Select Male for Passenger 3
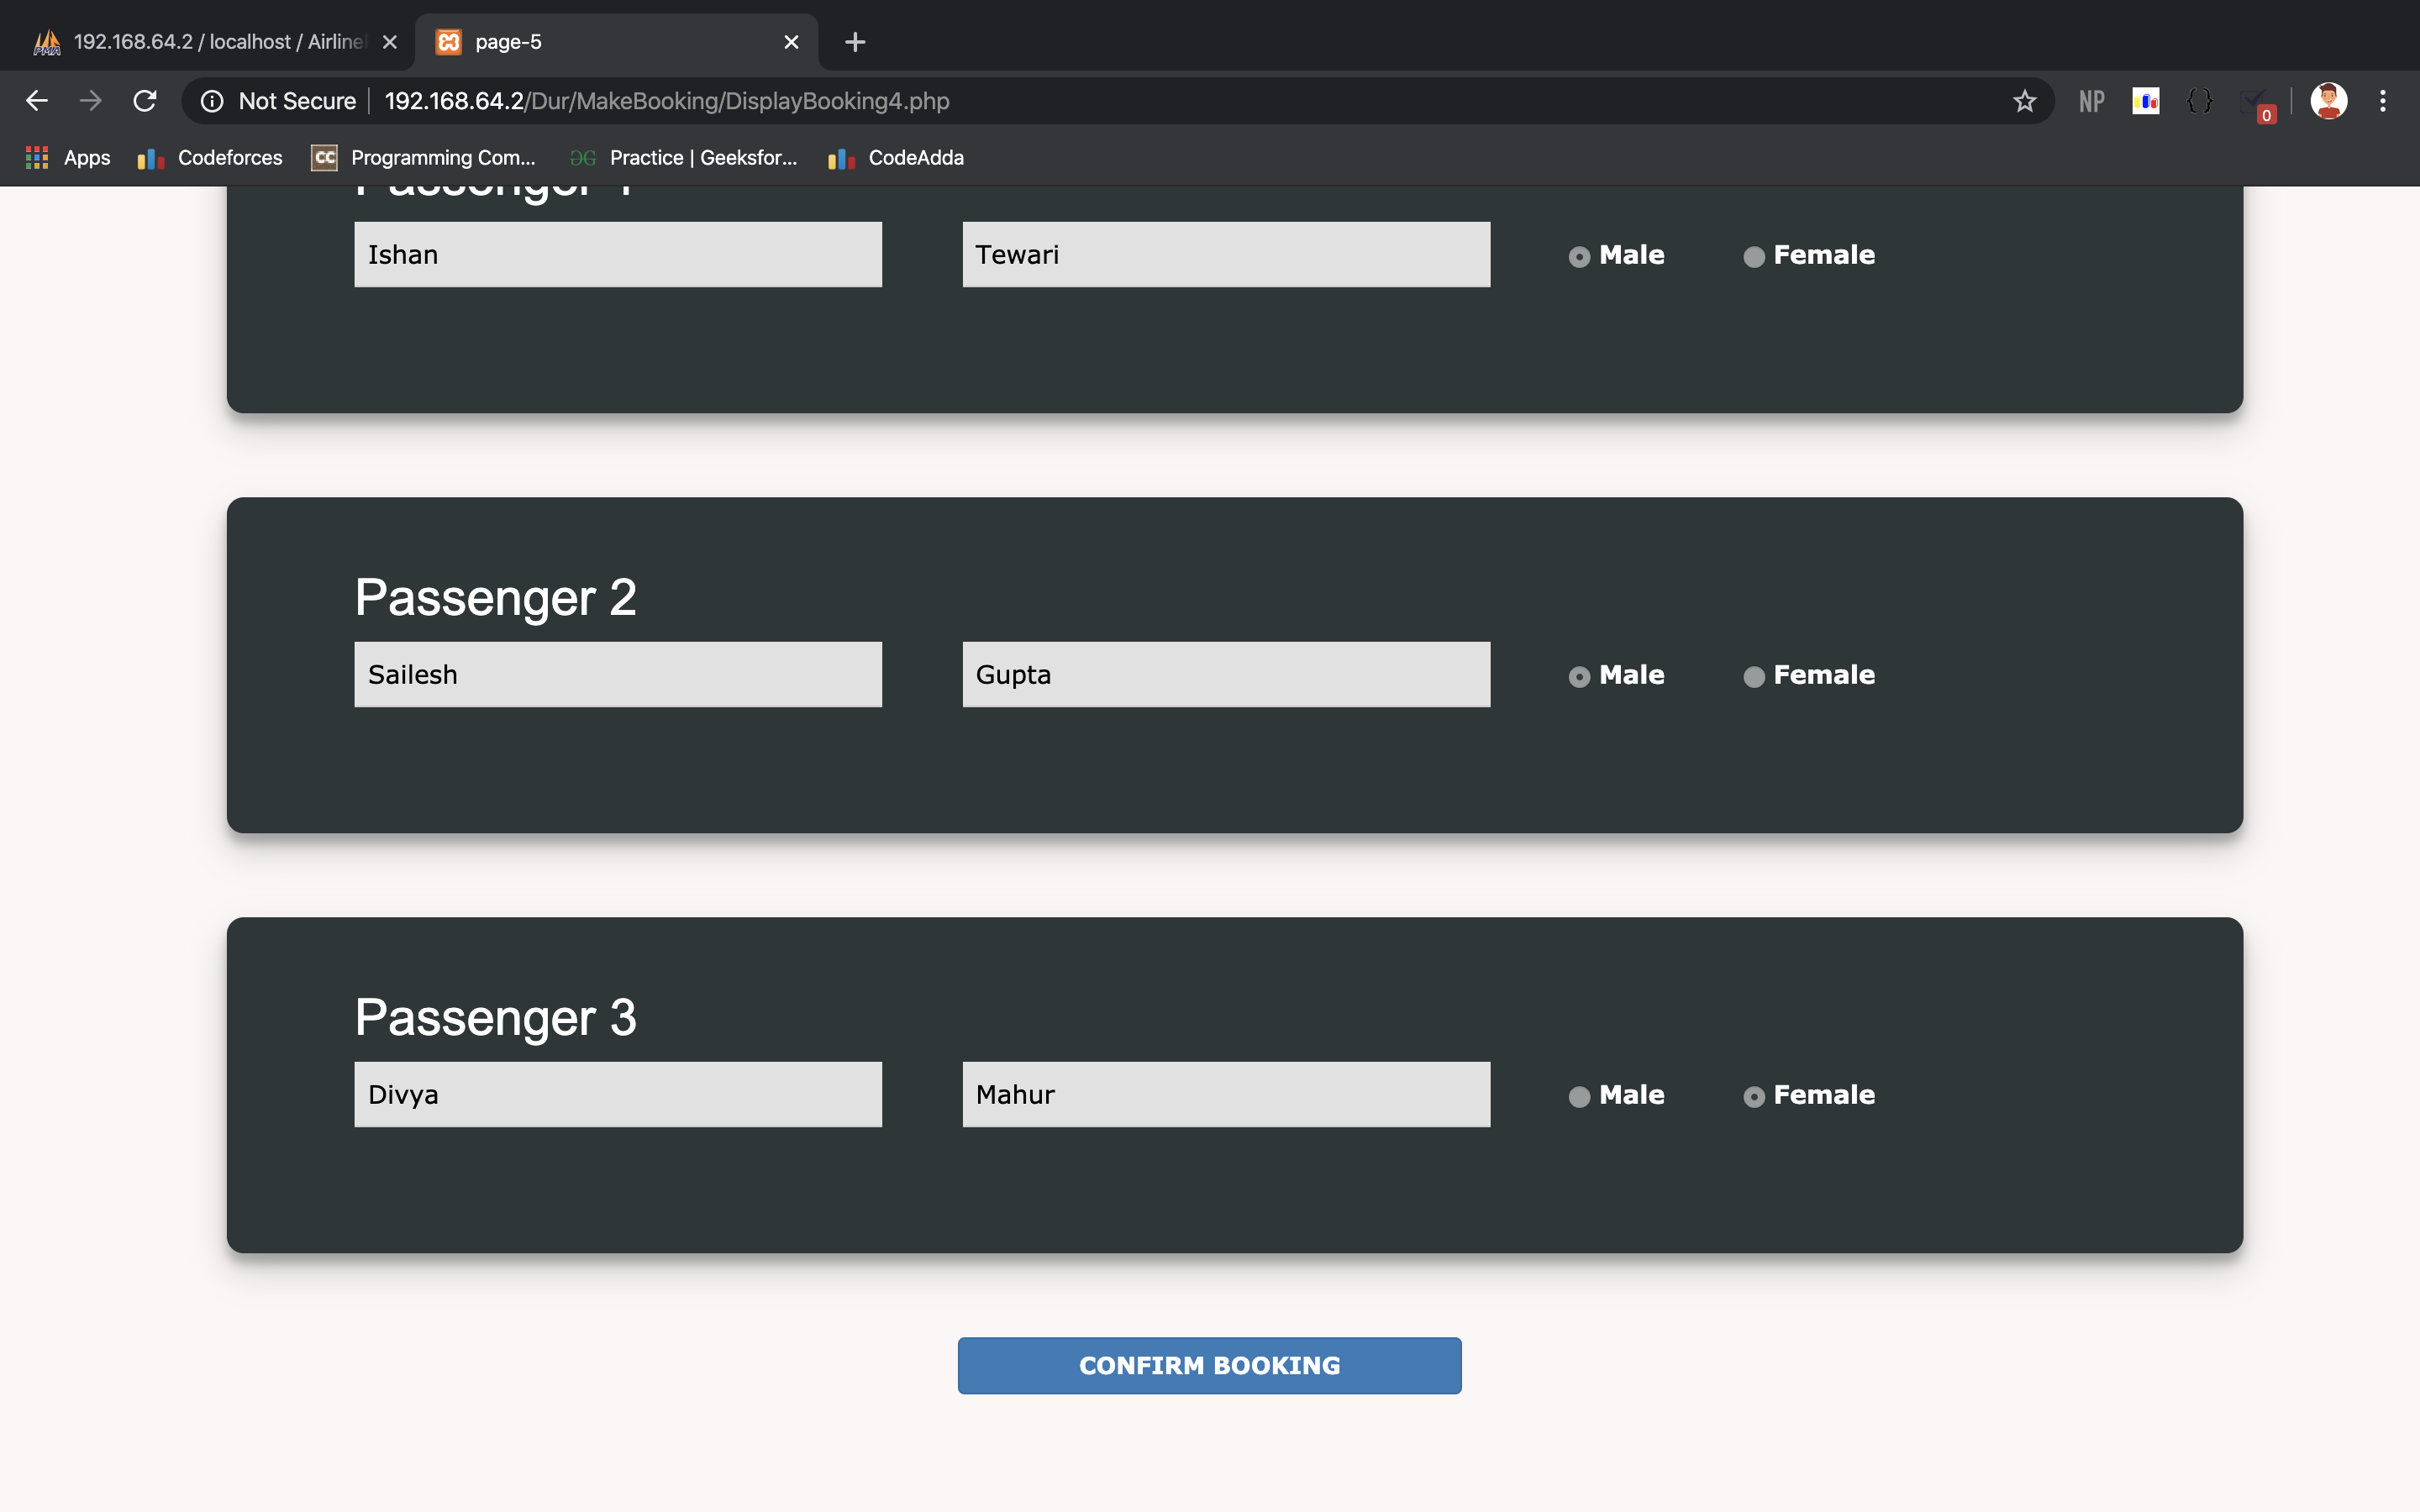Viewport: 2420px width, 1512px height. tap(1579, 1097)
